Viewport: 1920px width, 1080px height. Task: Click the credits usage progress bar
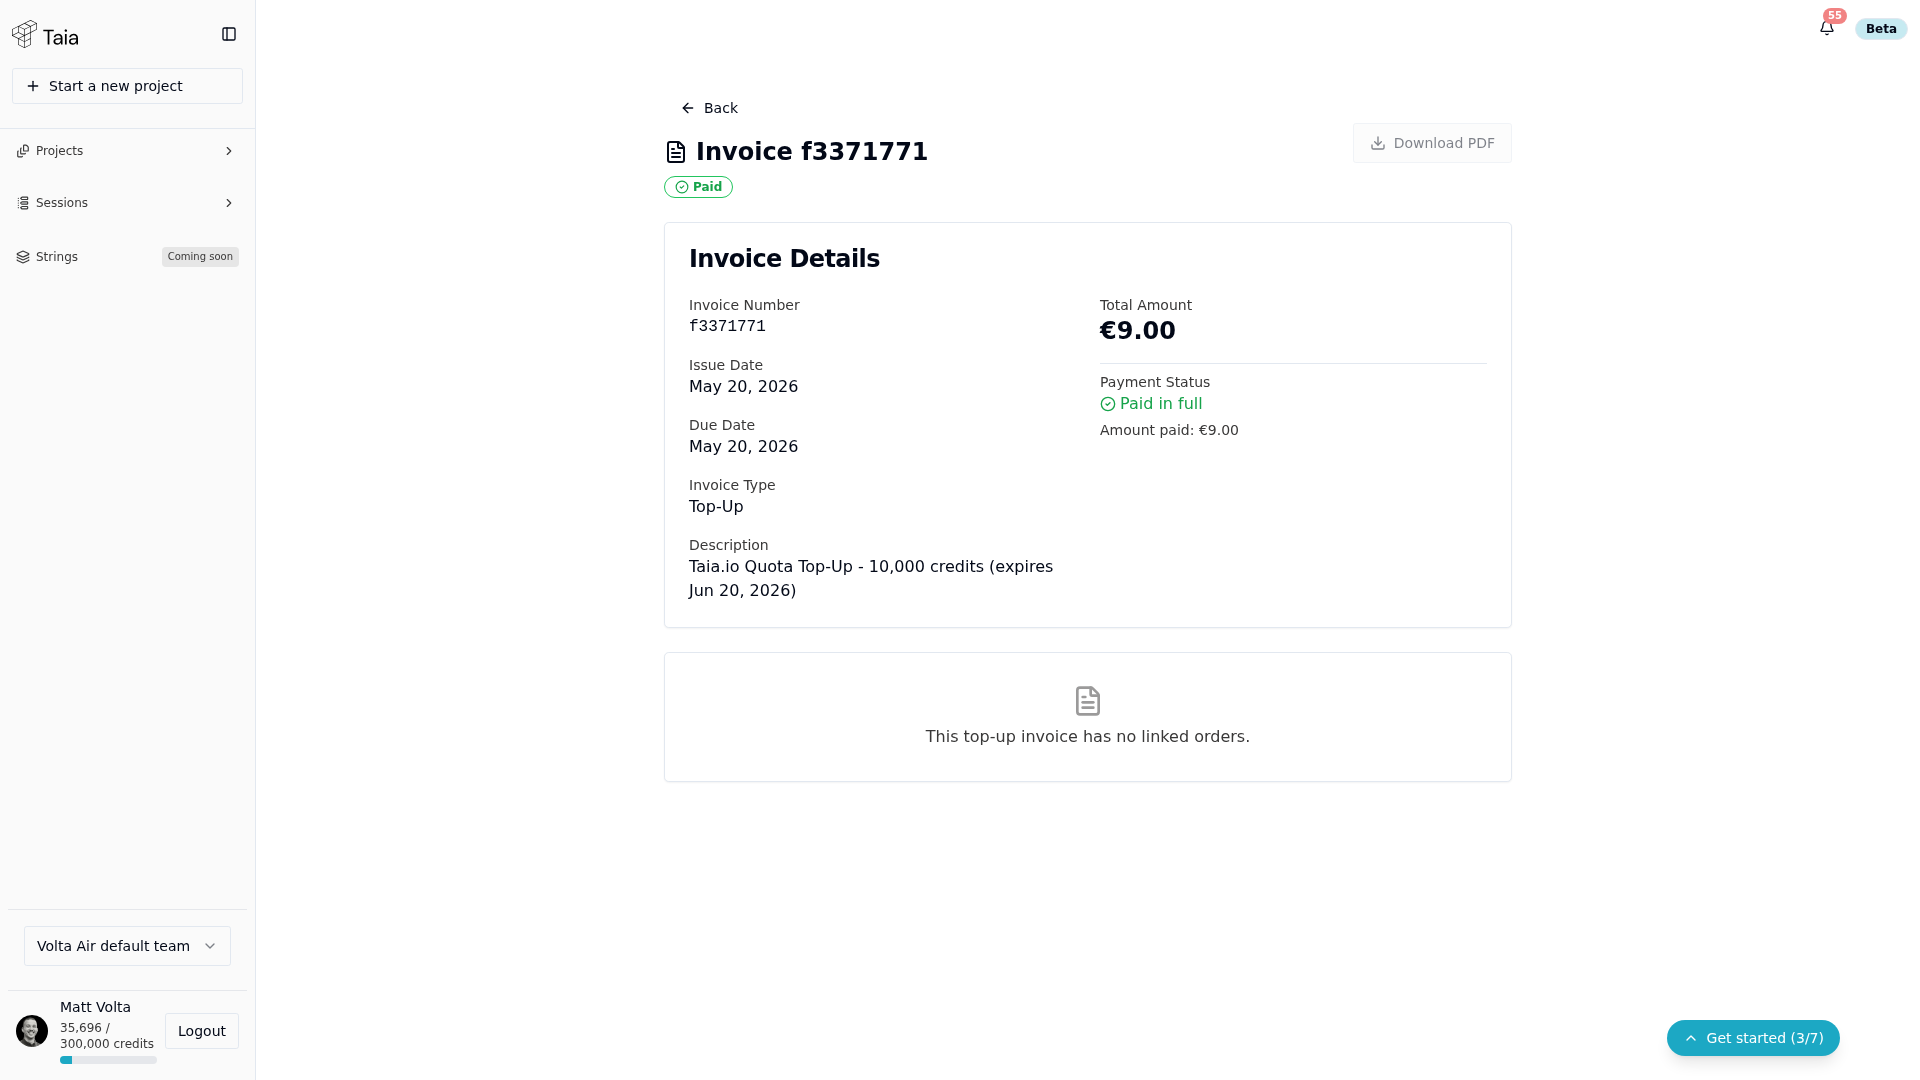(108, 1060)
